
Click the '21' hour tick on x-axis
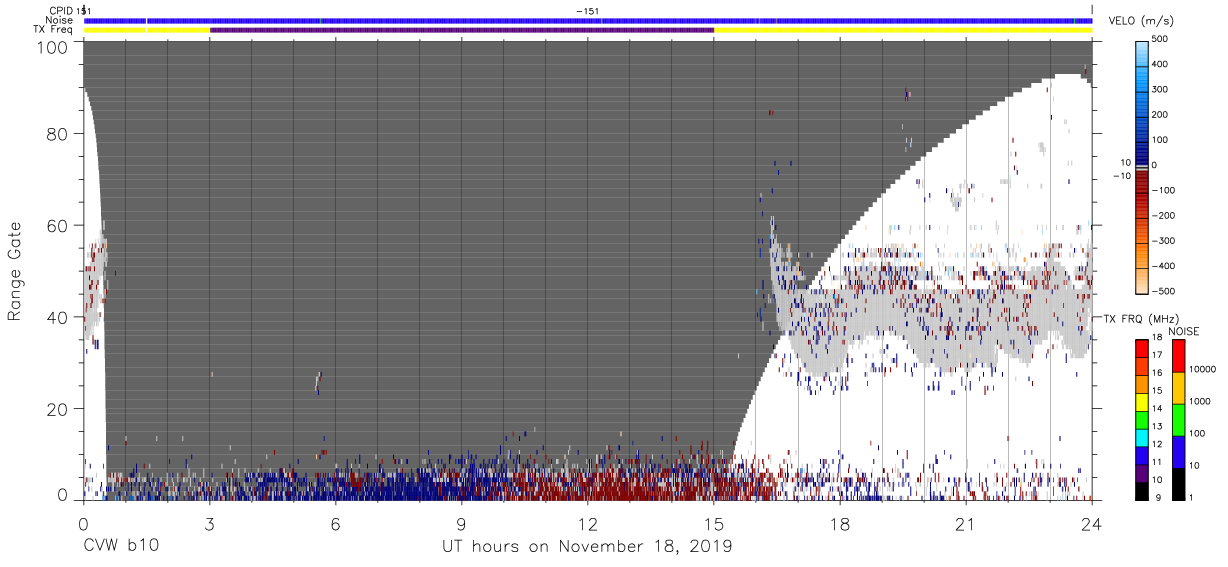[966, 524]
